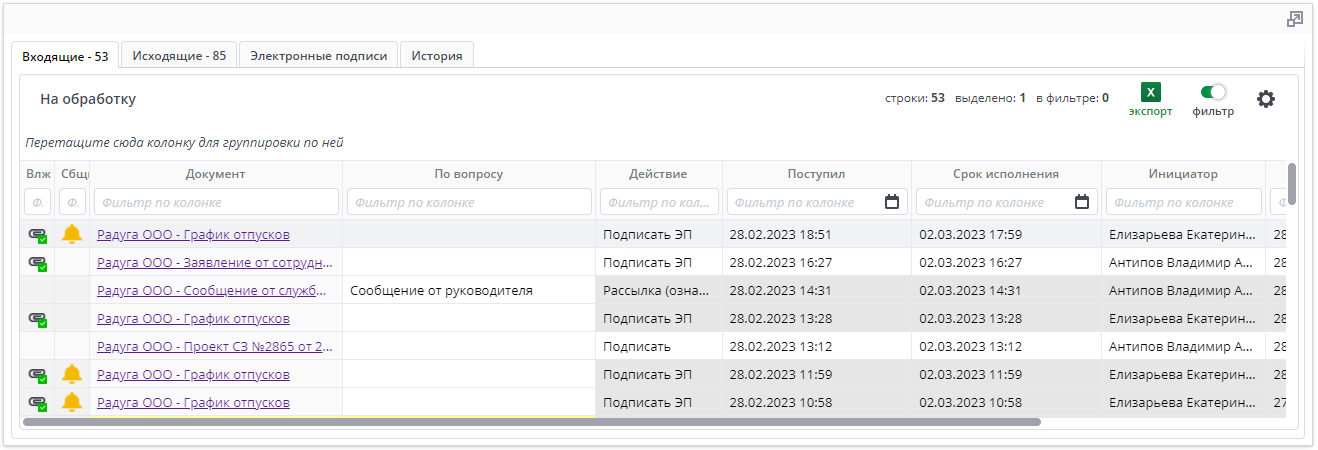This screenshot has height=450, width=1318.
Task: Select 28.02.2023 13:28 received cell
Action: click(x=817, y=319)
